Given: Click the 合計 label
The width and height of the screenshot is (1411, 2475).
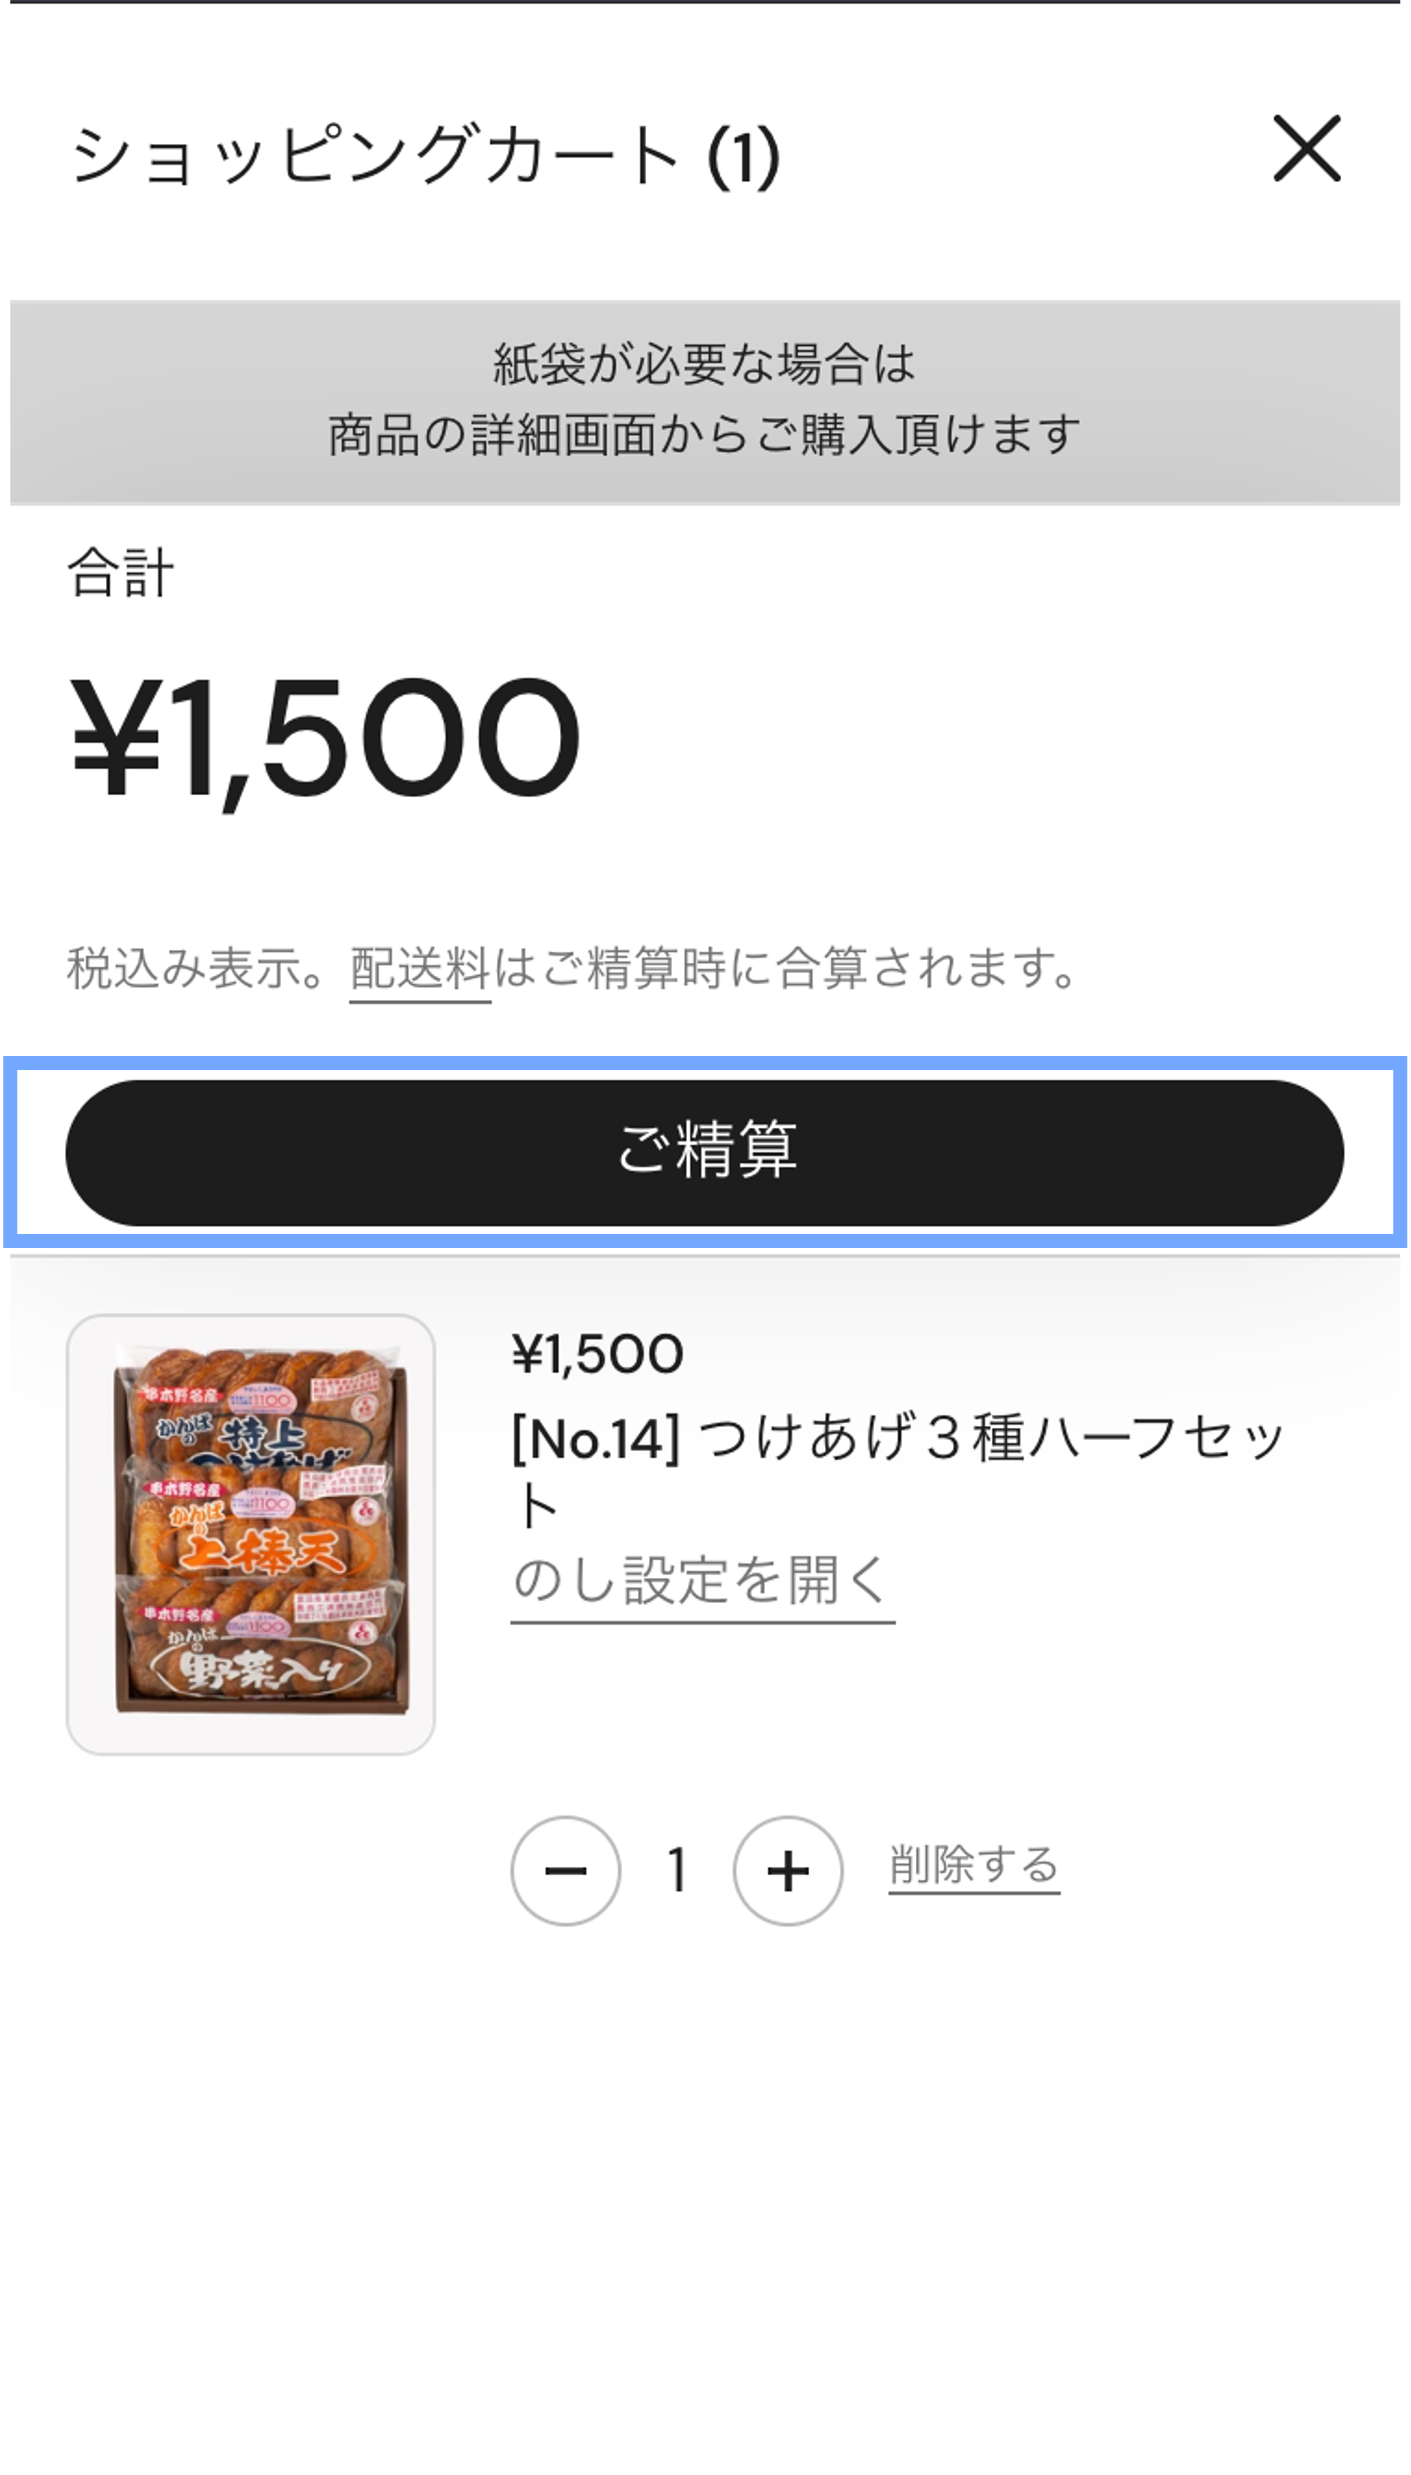Looking at the screenshot, I should click(x=121, y=574).
